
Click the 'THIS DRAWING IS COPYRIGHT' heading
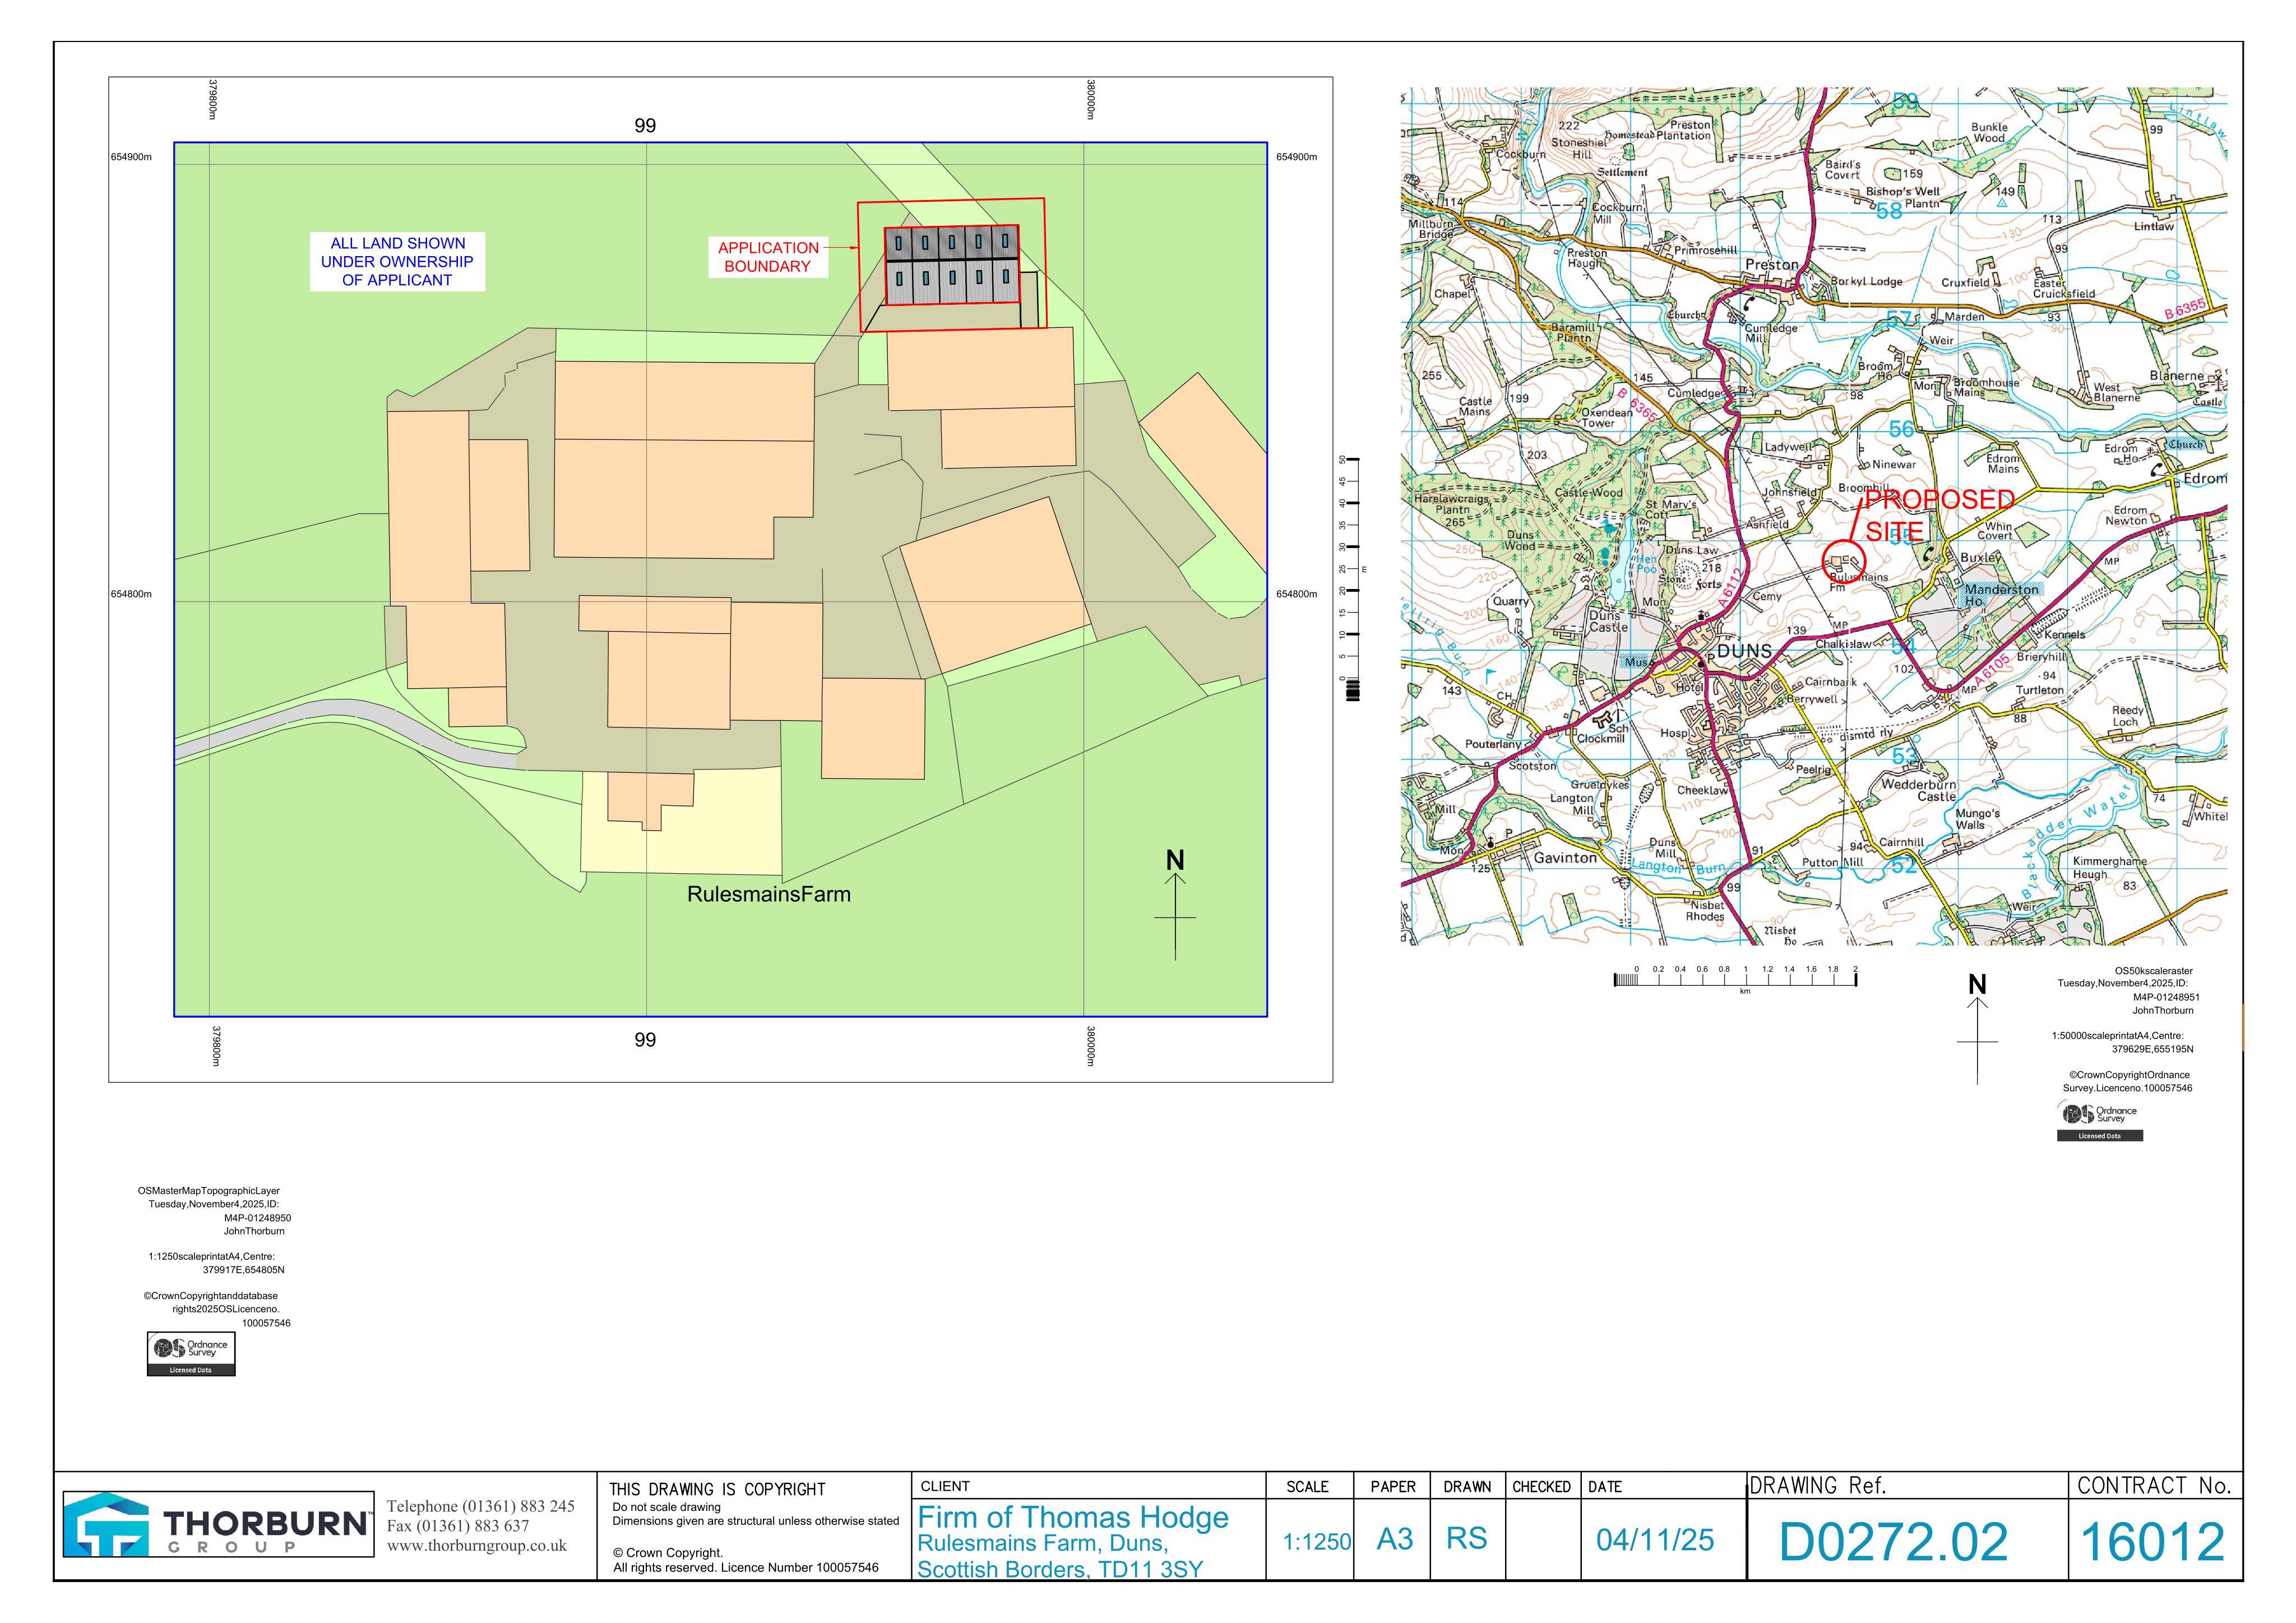pyautogui.click(x=717, y=1489)
